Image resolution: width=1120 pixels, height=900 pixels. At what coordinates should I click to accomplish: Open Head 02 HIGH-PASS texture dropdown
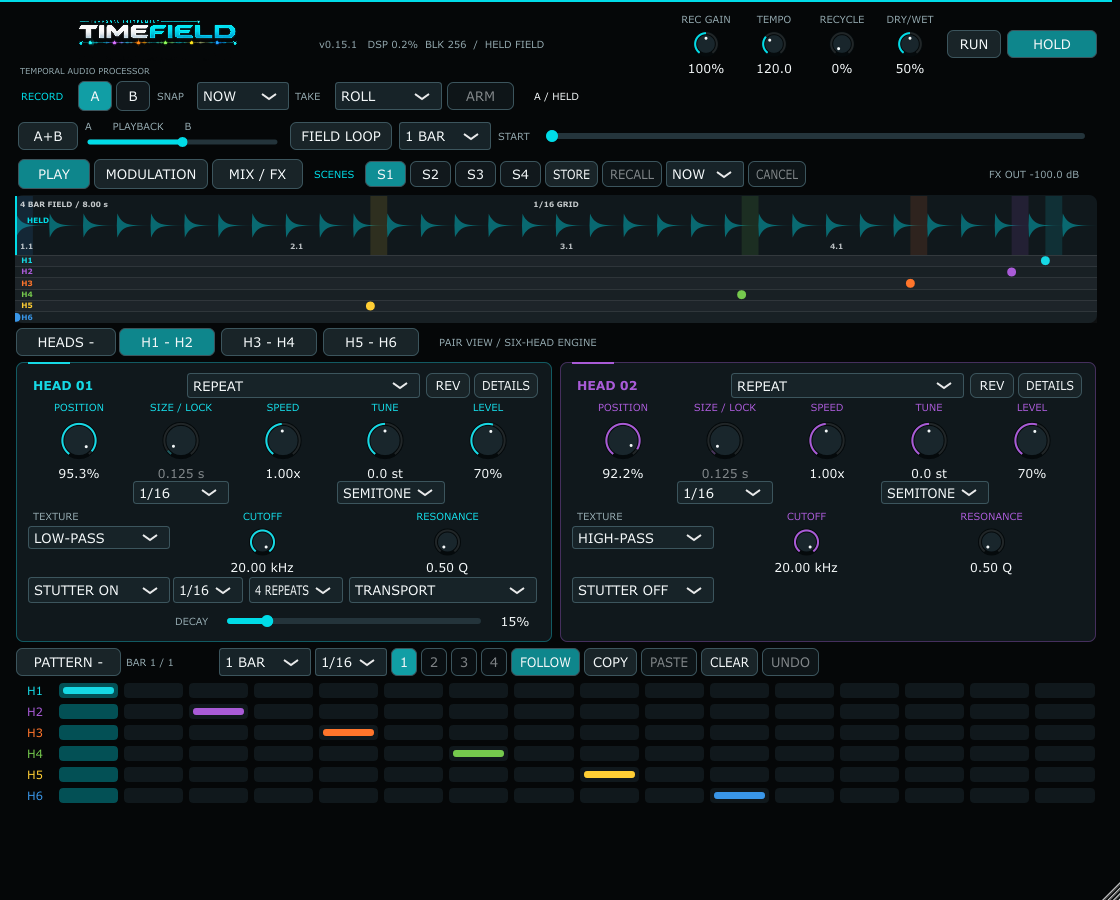click(x=643, y=538)
